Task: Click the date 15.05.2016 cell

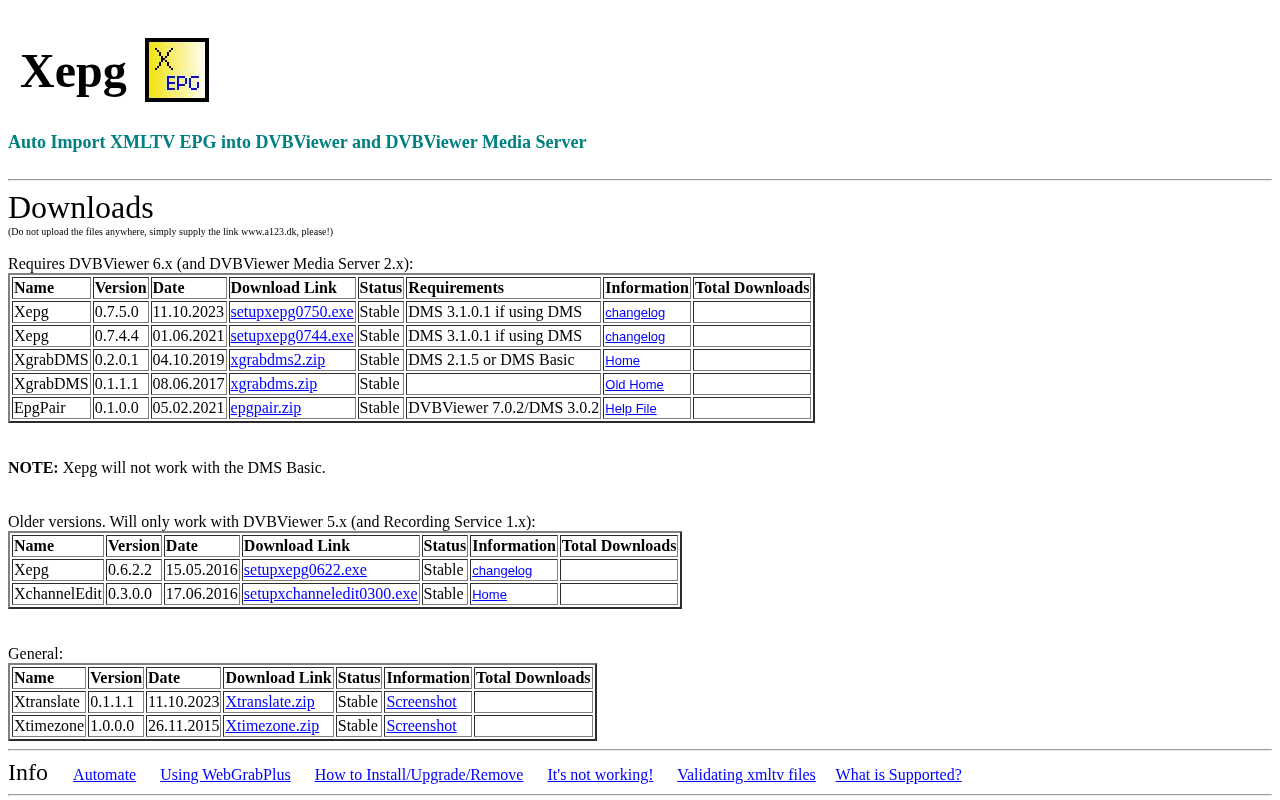Action: (202, 570)
